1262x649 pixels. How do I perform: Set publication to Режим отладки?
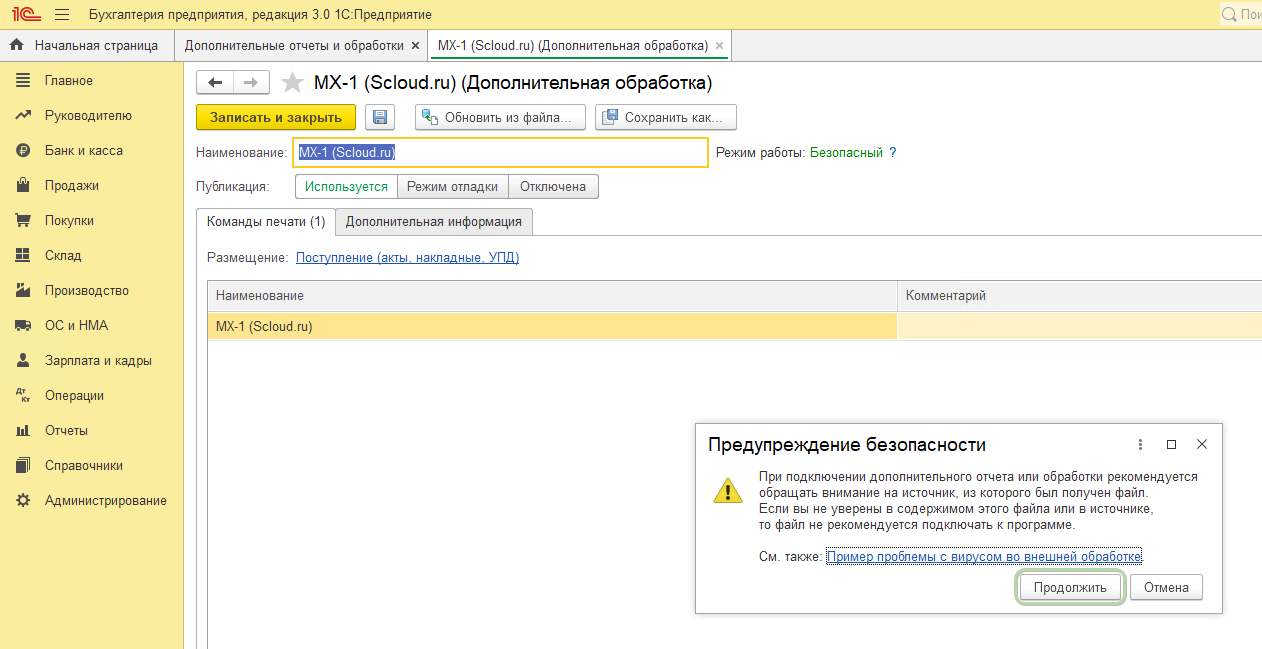(x=453, y=186)
